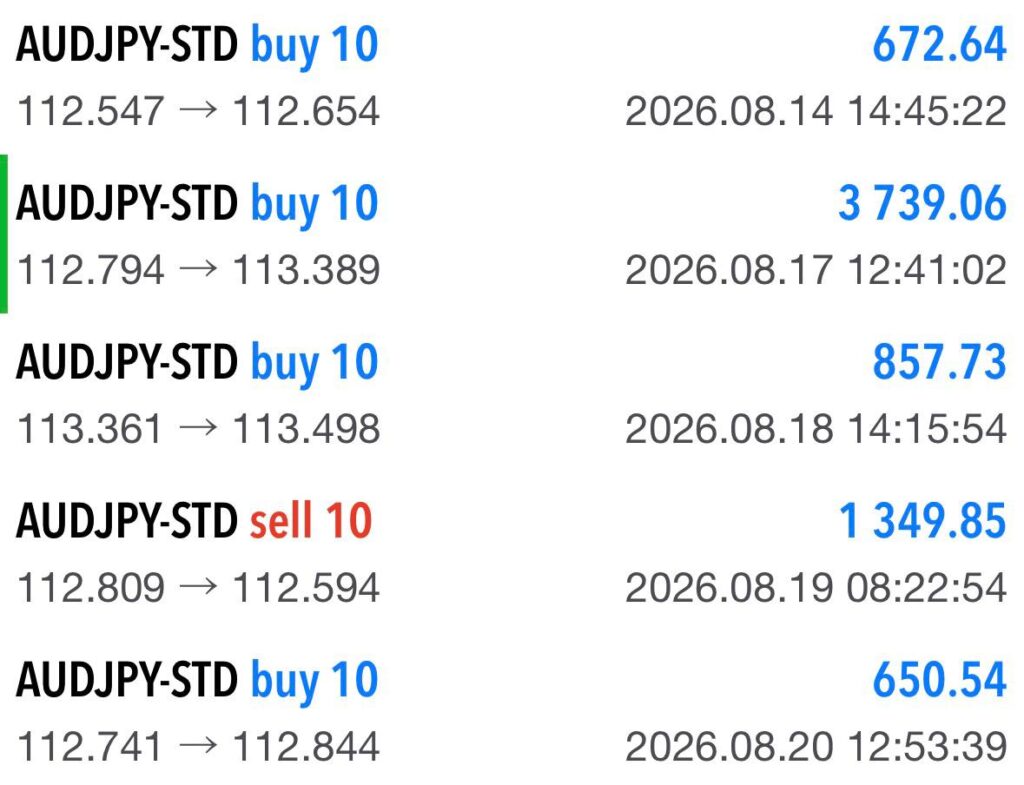Tap the price range 113.361 → 113.498
This screenshot has height=785, width=1024.
tap(199, 428)
